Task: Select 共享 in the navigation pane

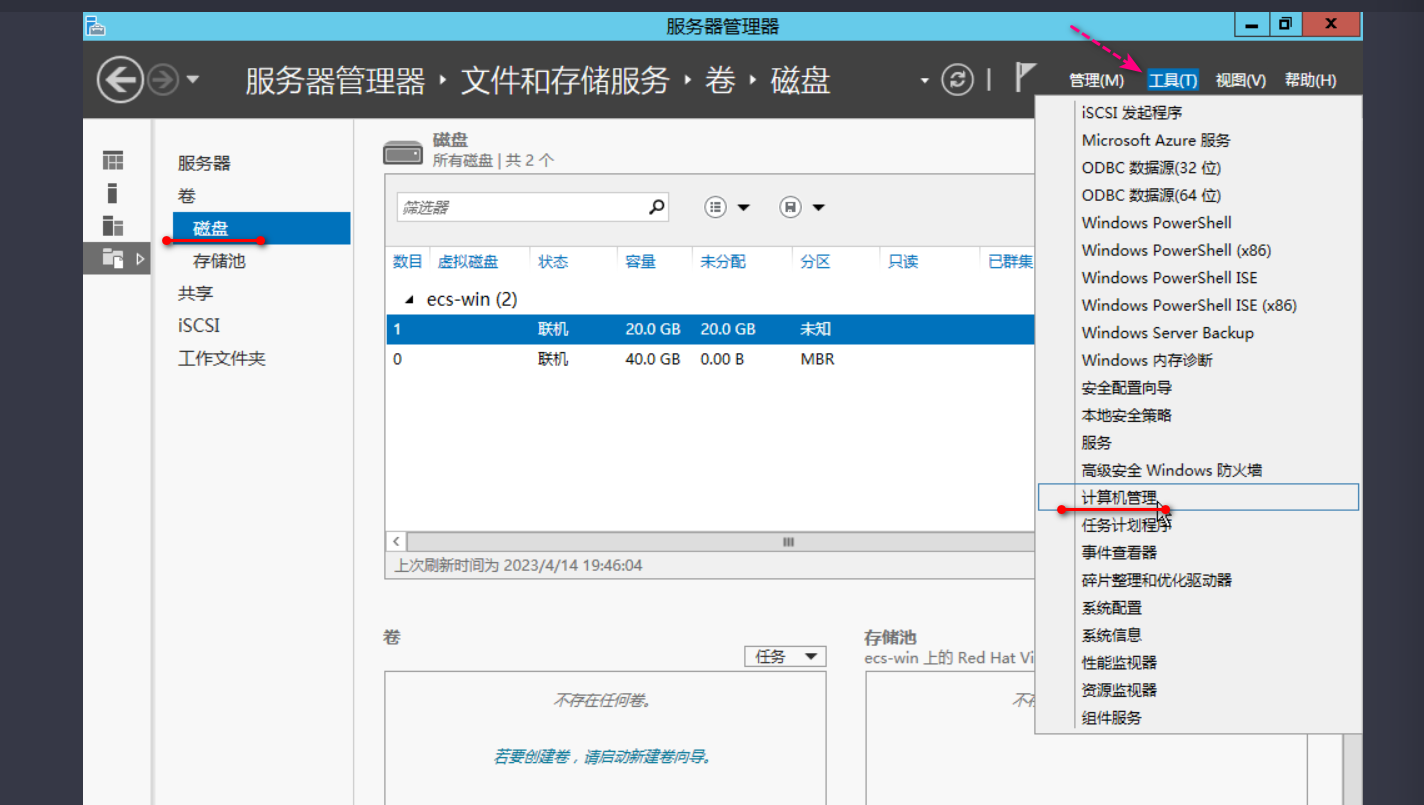Action: tap(195, 293)
